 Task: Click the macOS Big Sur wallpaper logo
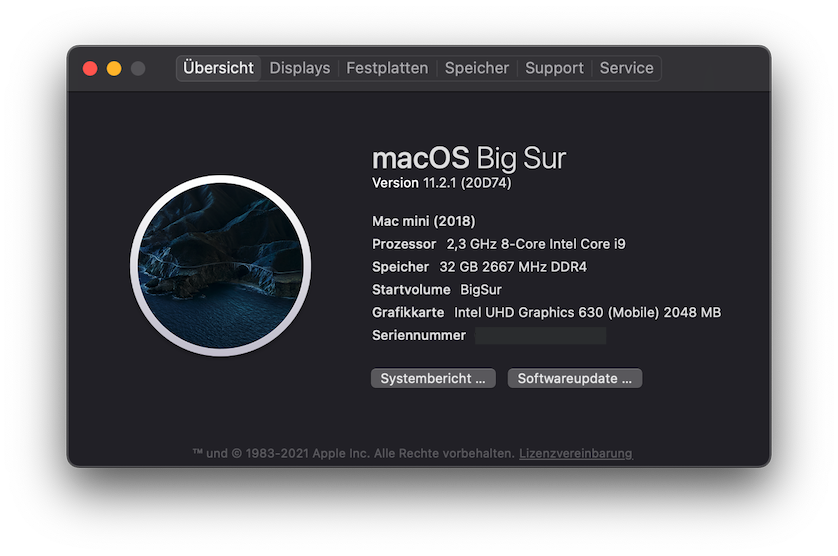tap(221, 266)
